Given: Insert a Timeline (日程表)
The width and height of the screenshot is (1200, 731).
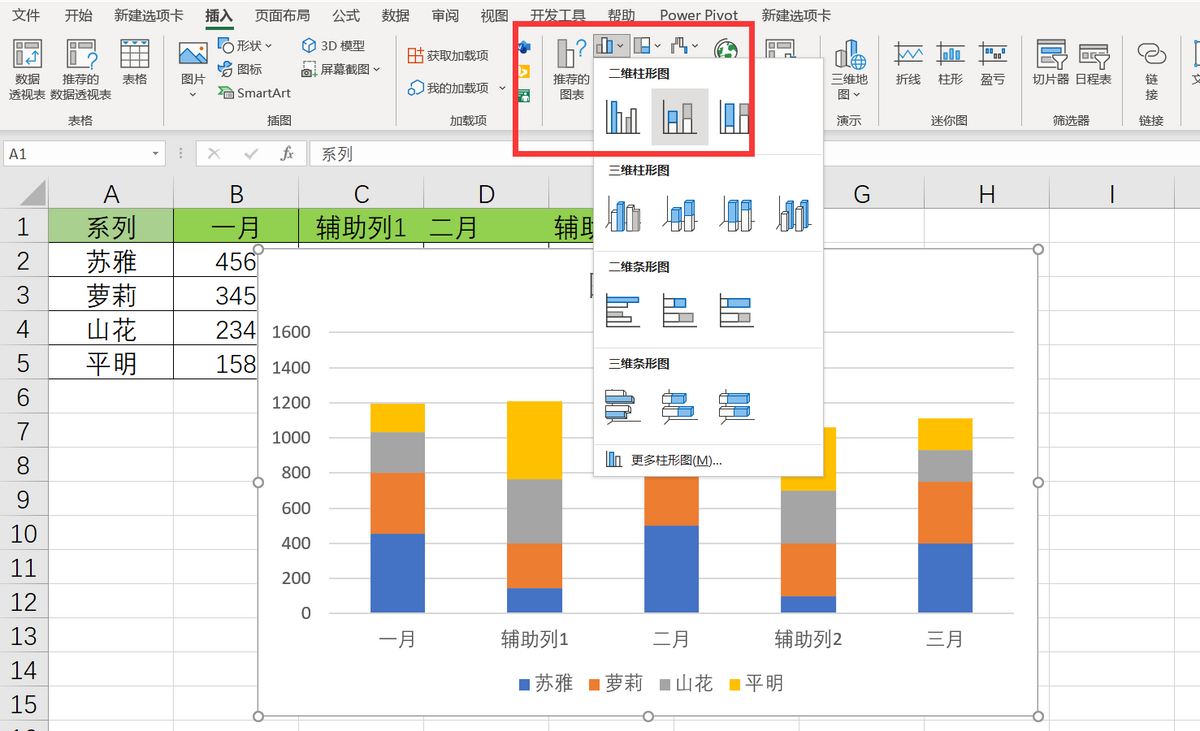Looking at the screenshot, I should pyautogui.click(x=1093, y=63).
